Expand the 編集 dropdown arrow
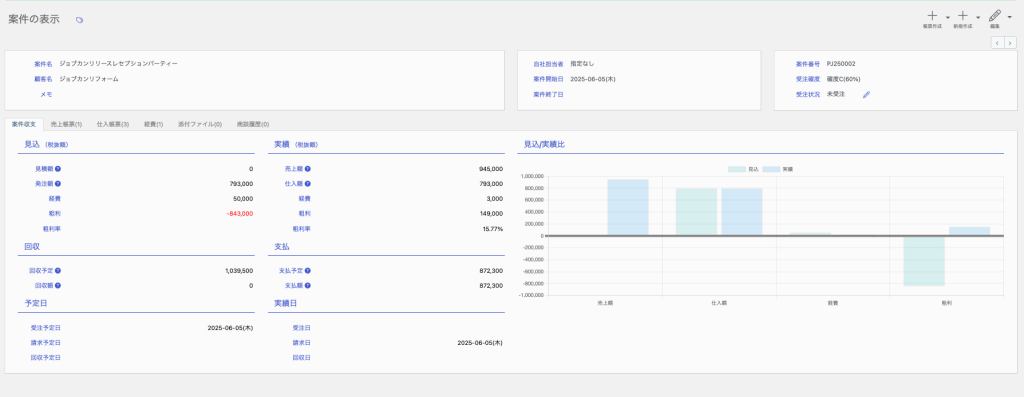Viewport: 1024px width, 397px height. (1010, 18)
